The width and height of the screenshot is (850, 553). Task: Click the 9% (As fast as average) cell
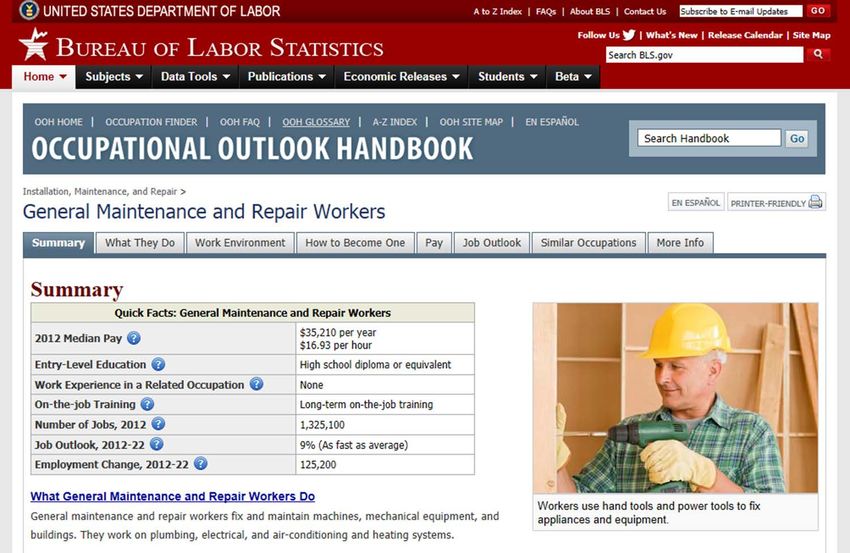click(385, 445)
